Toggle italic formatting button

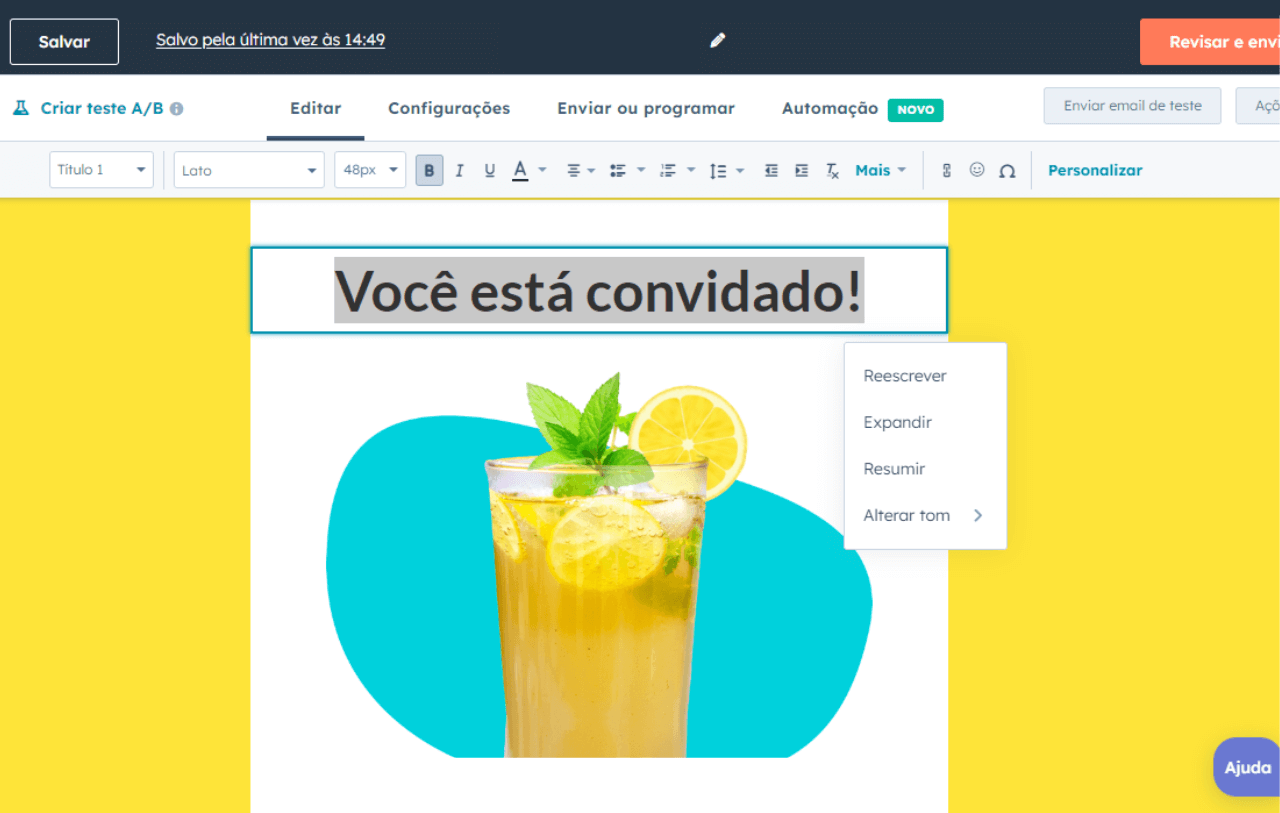(459, 170)
